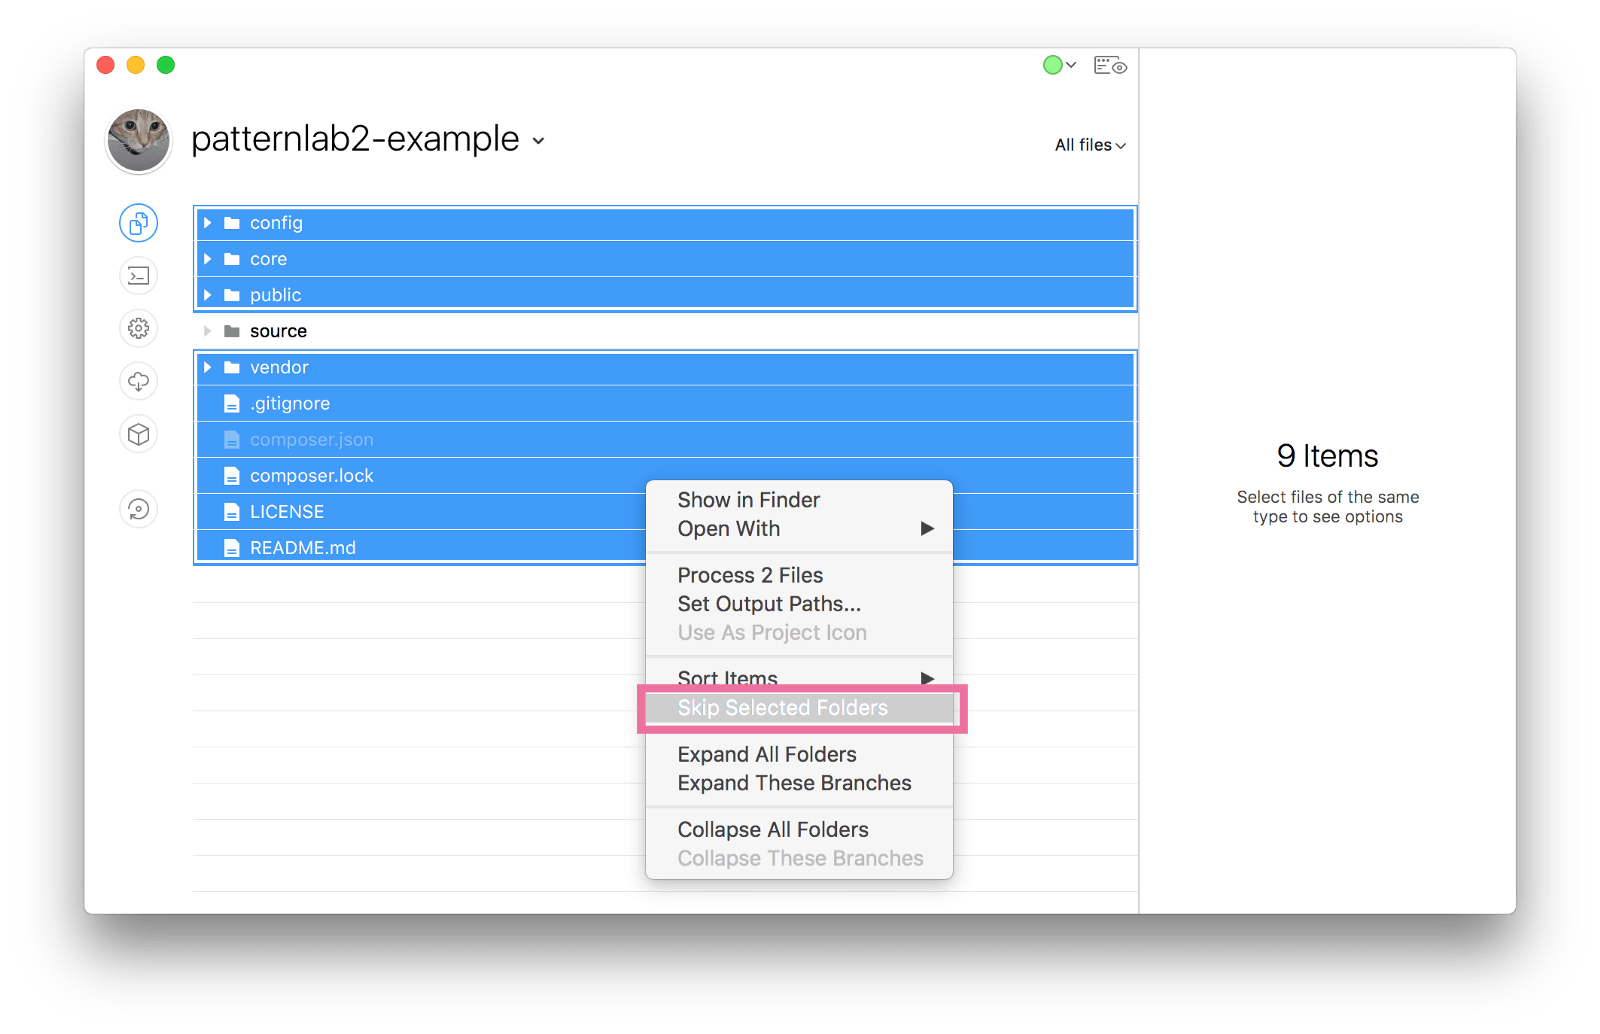
Task: Open the 'Sort Items' submenu
Action: (x=727, y=678)
